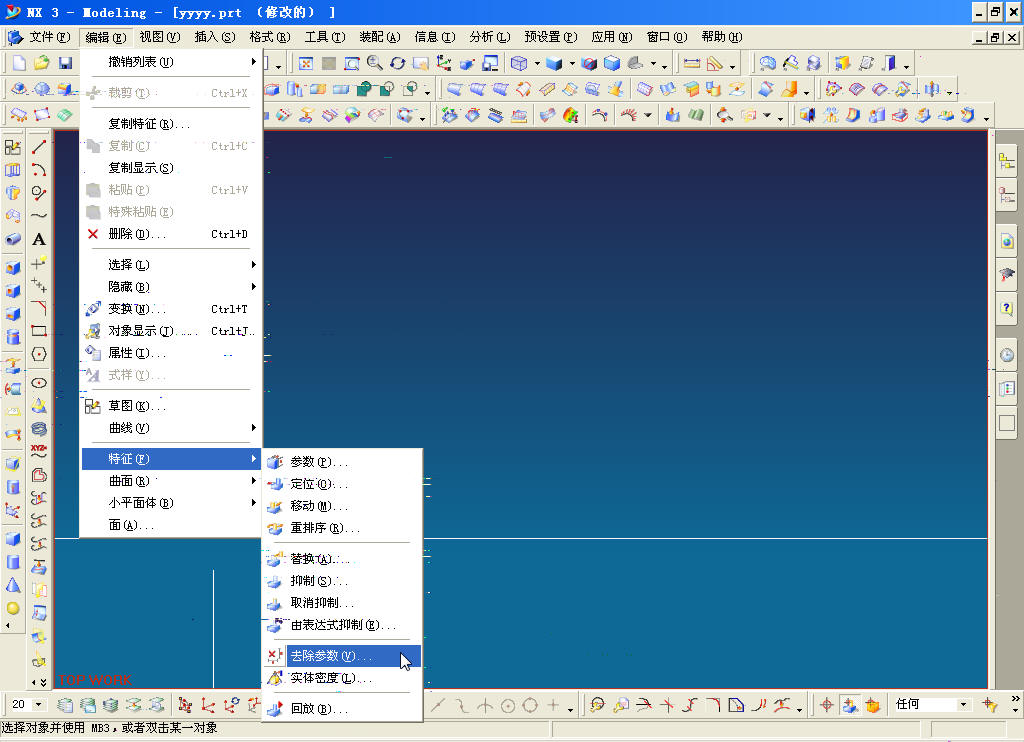Choose 去除参数(V)... in submenu
The width and height of the screenshot is (1024, 742).
[342, 656]
